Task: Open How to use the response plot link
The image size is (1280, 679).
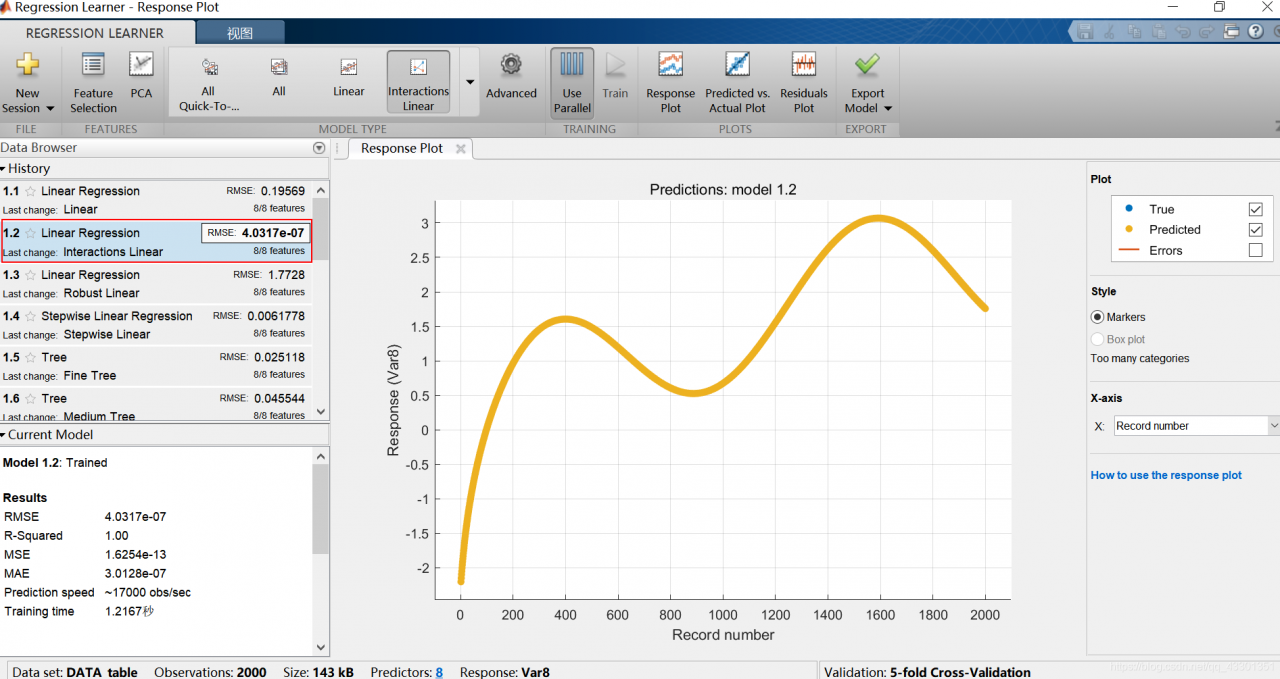Action: point(1166,475)
